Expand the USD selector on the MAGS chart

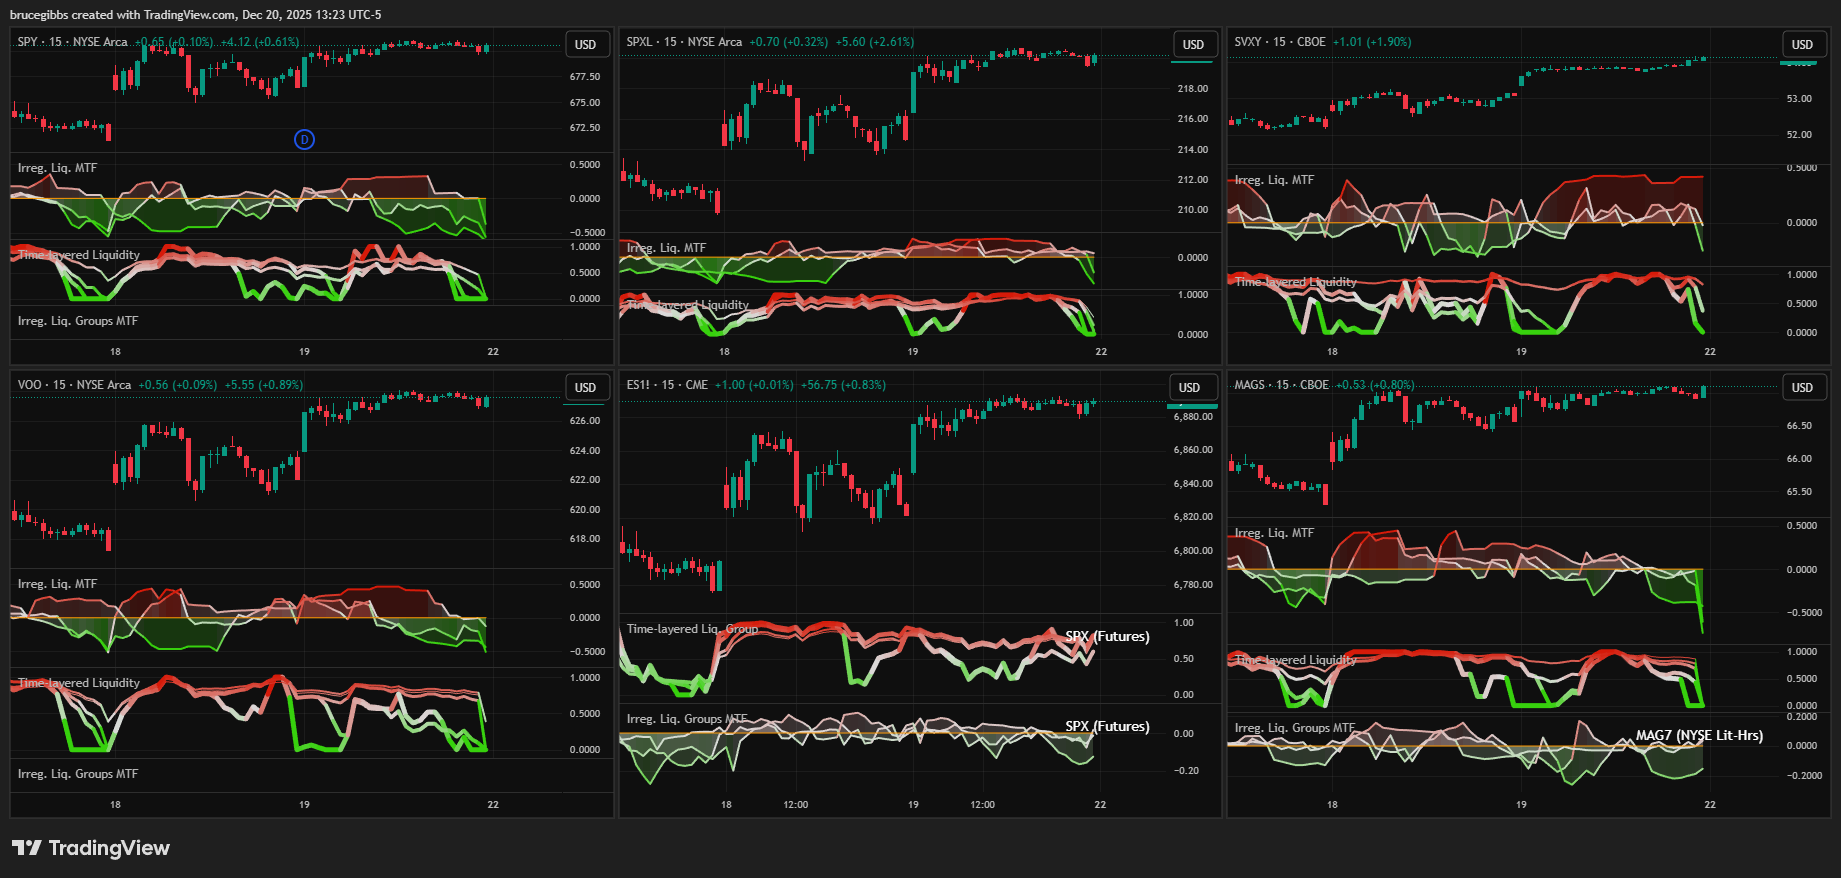click(1801, 388)
